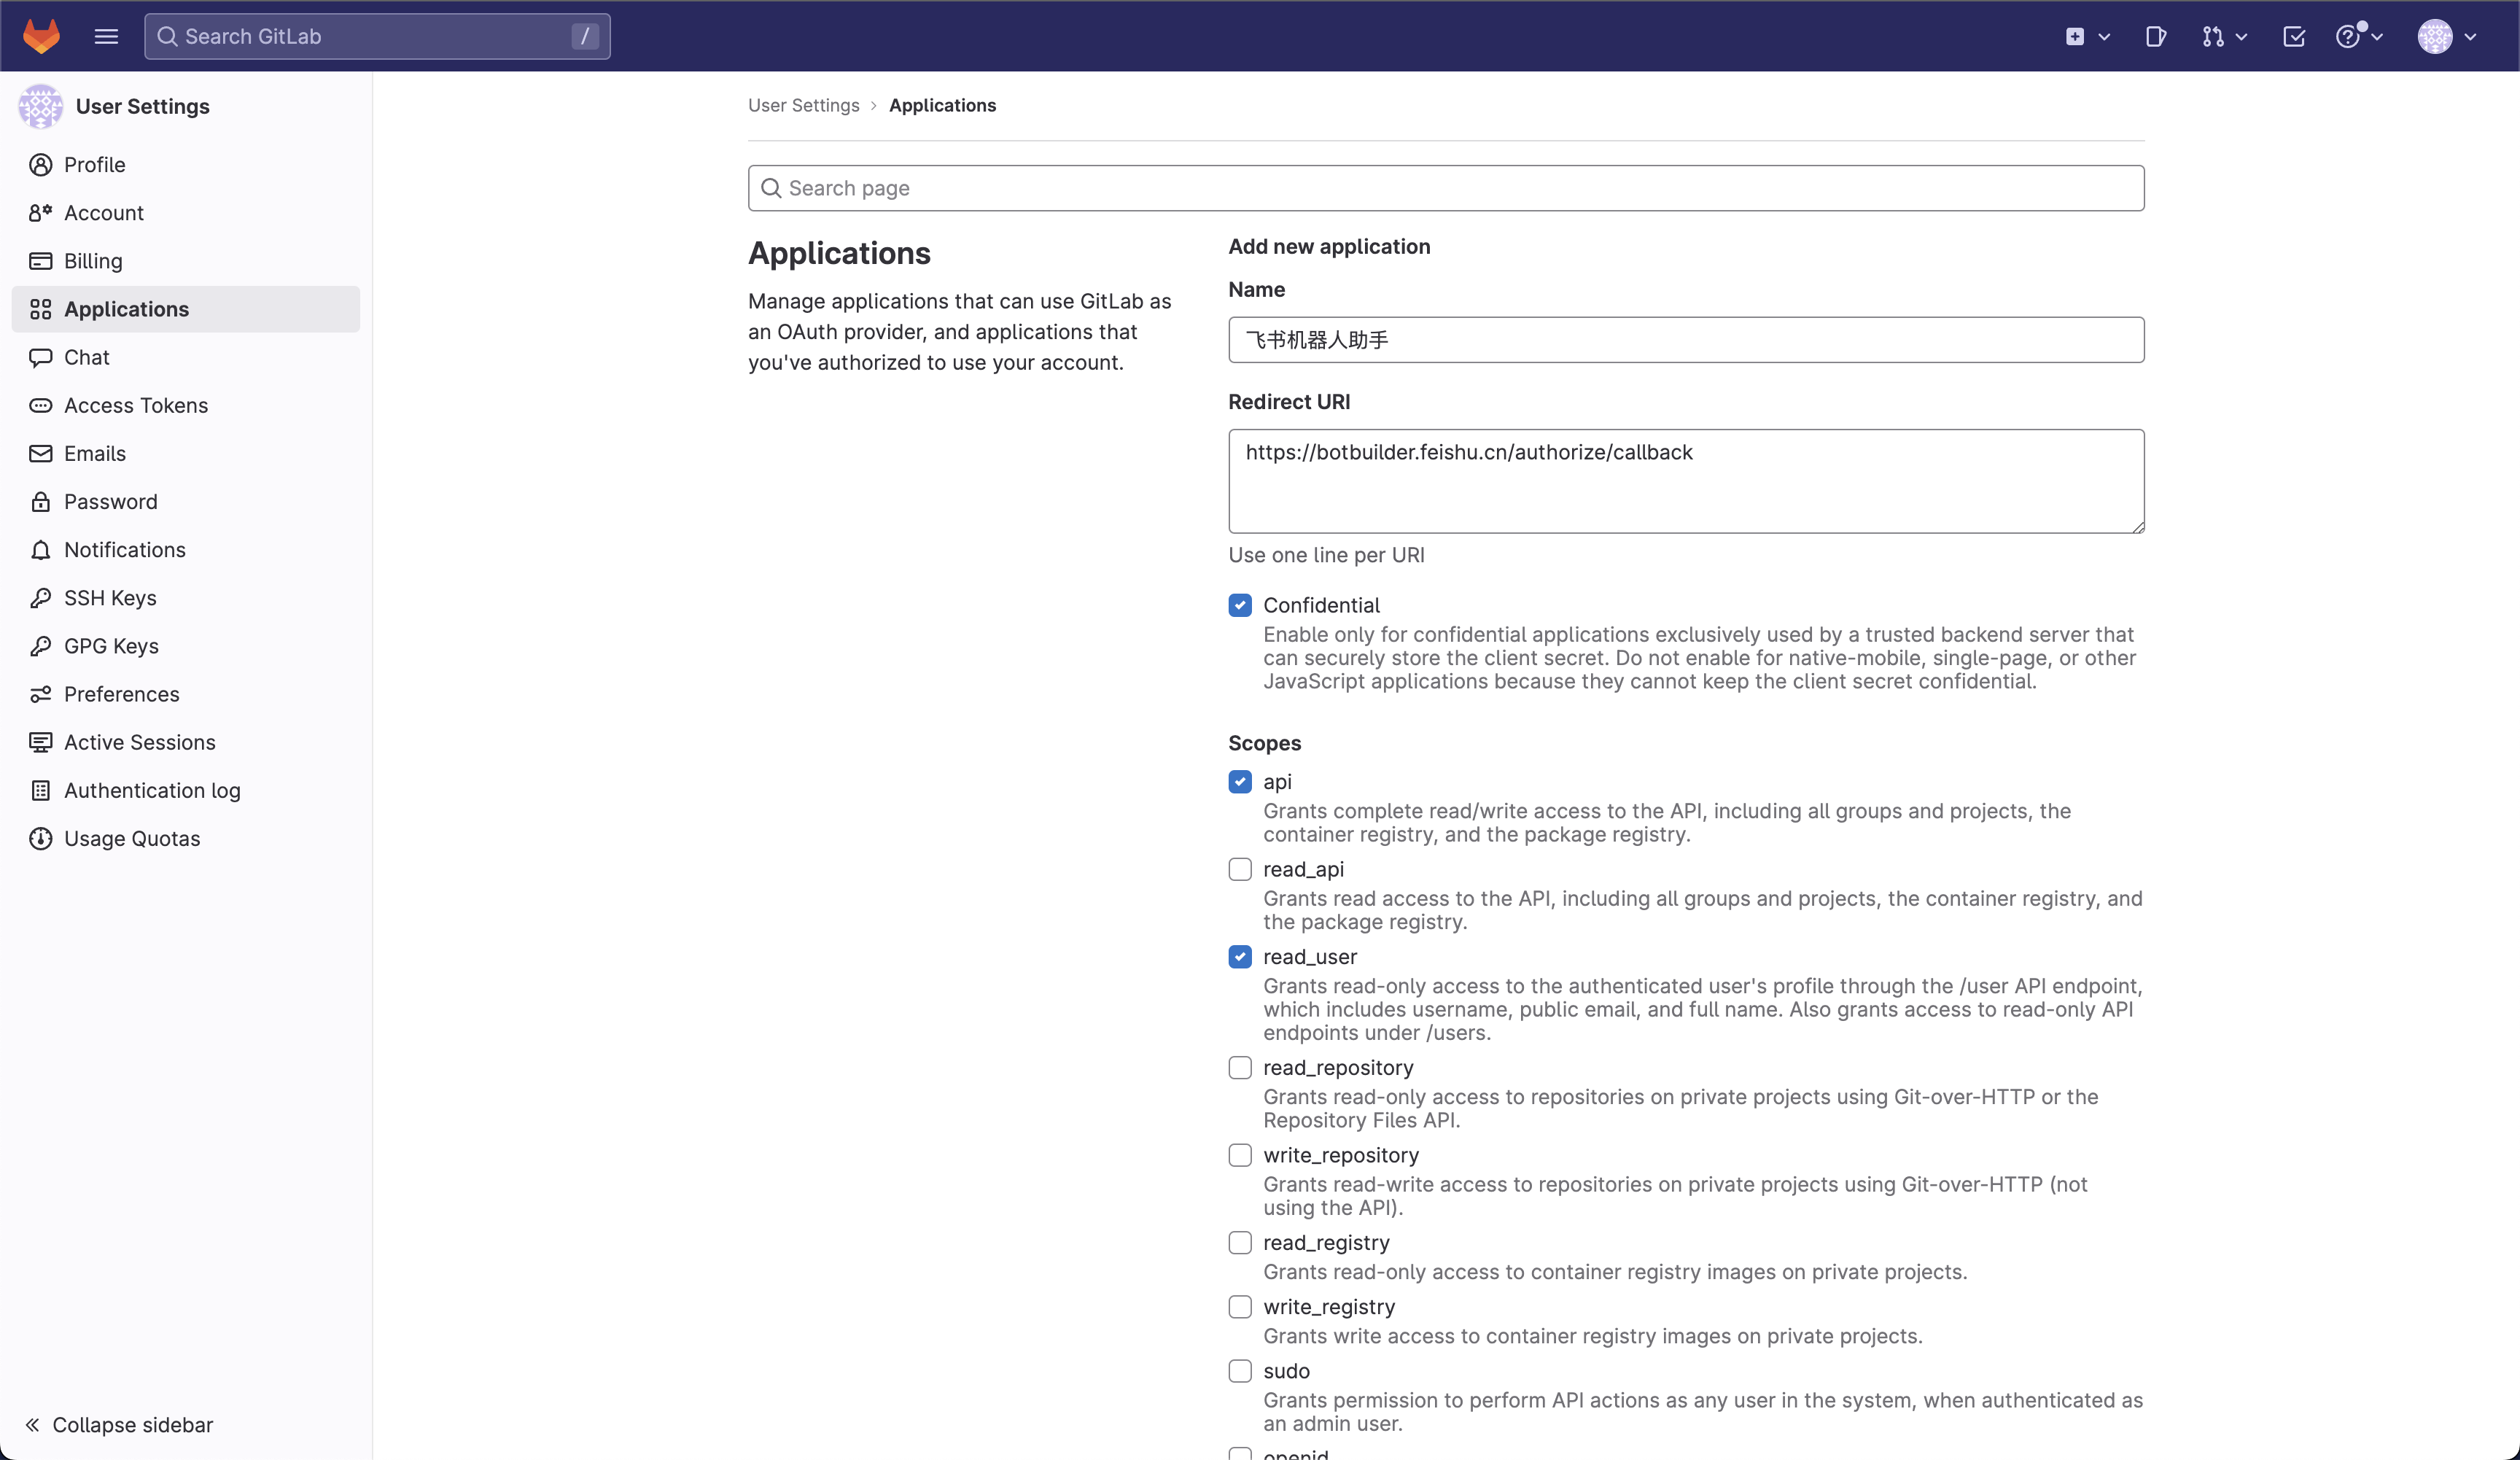Uncheck the read_user scope
The width and height of the screenshot is (2520, 1460).
(x=1240, y=957)
